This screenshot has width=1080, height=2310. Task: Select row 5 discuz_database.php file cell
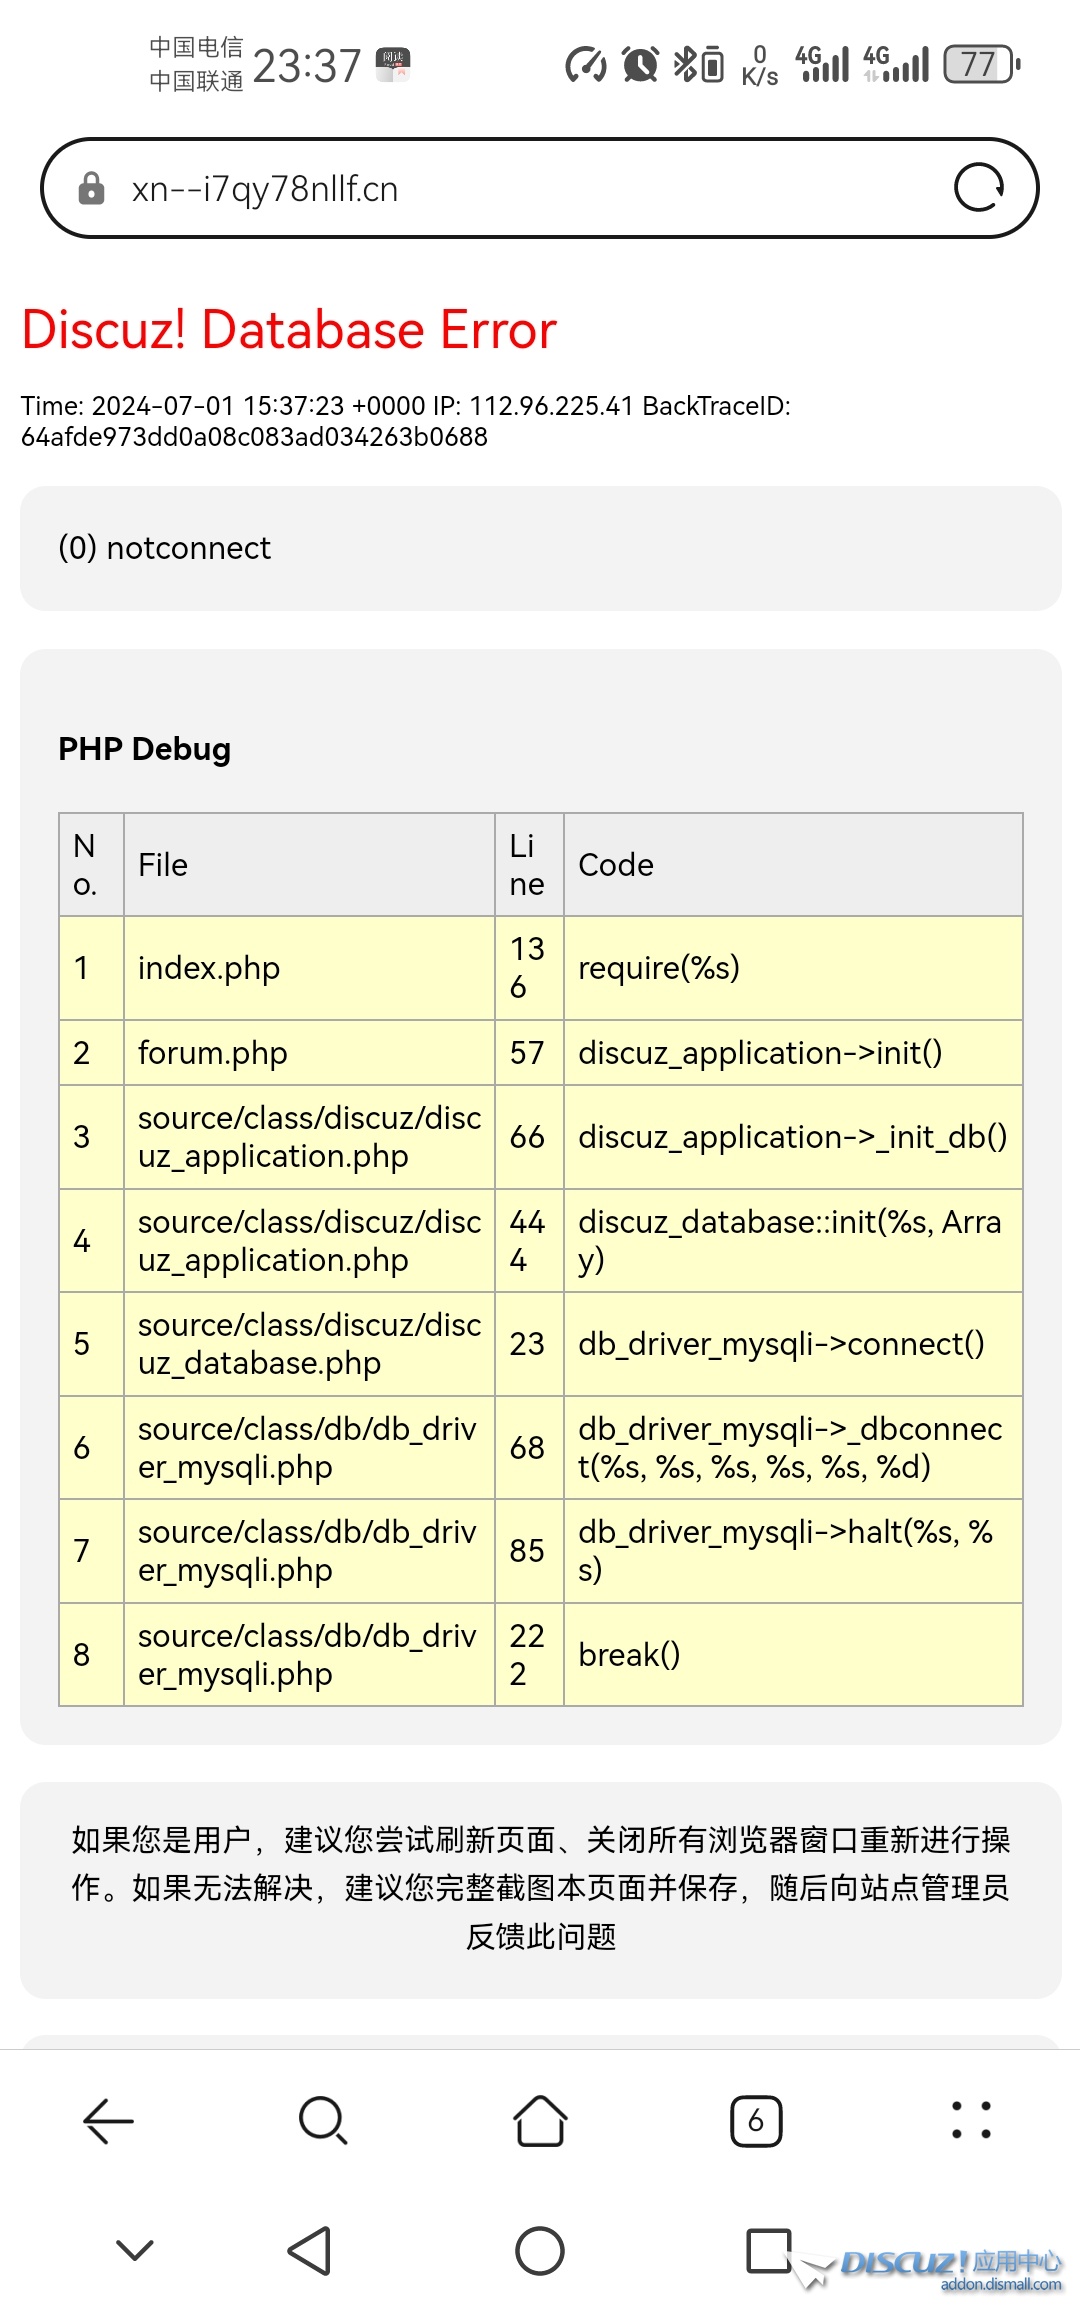click(309, 1344)
